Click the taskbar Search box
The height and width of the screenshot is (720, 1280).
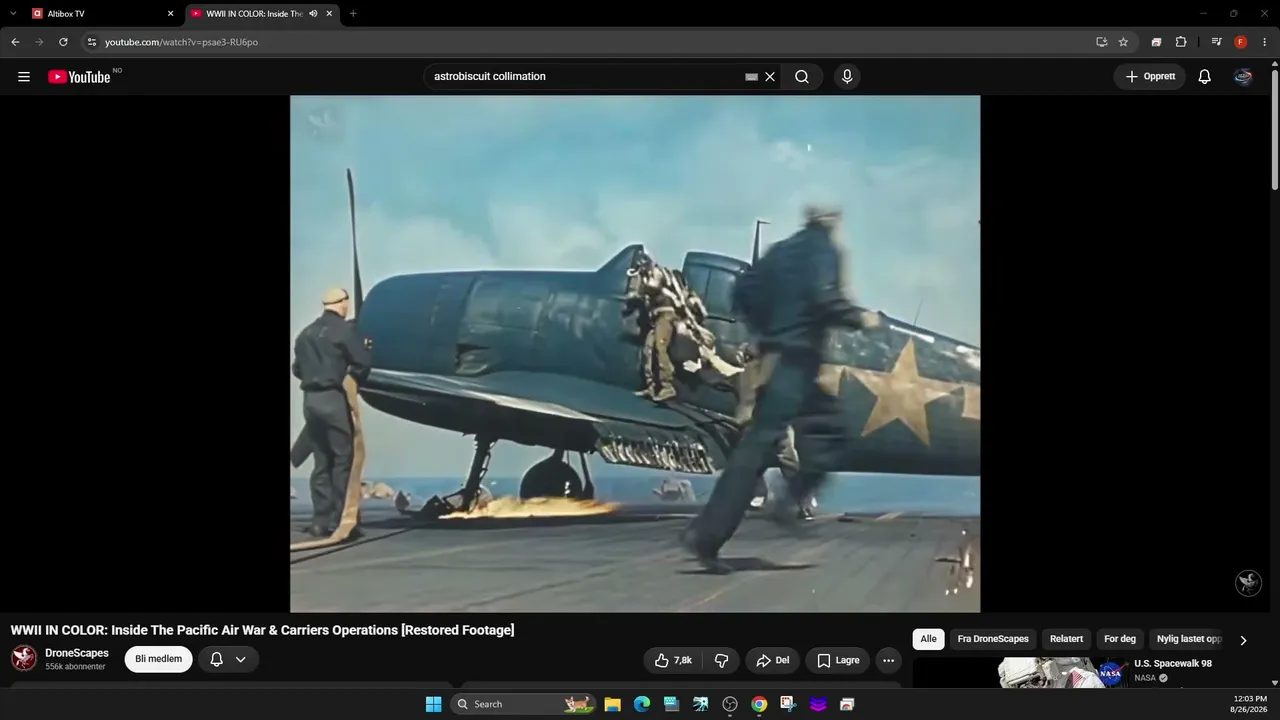[523, 704]
